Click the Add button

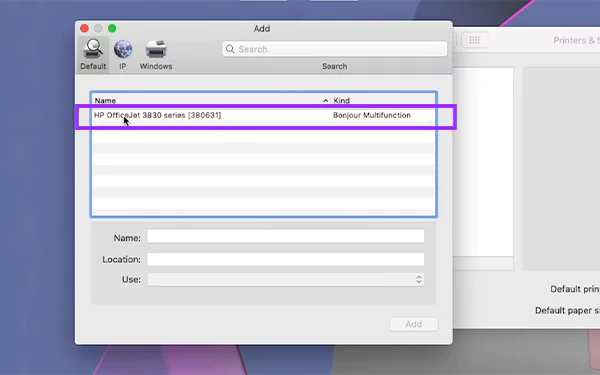click(x=414, y=324)
